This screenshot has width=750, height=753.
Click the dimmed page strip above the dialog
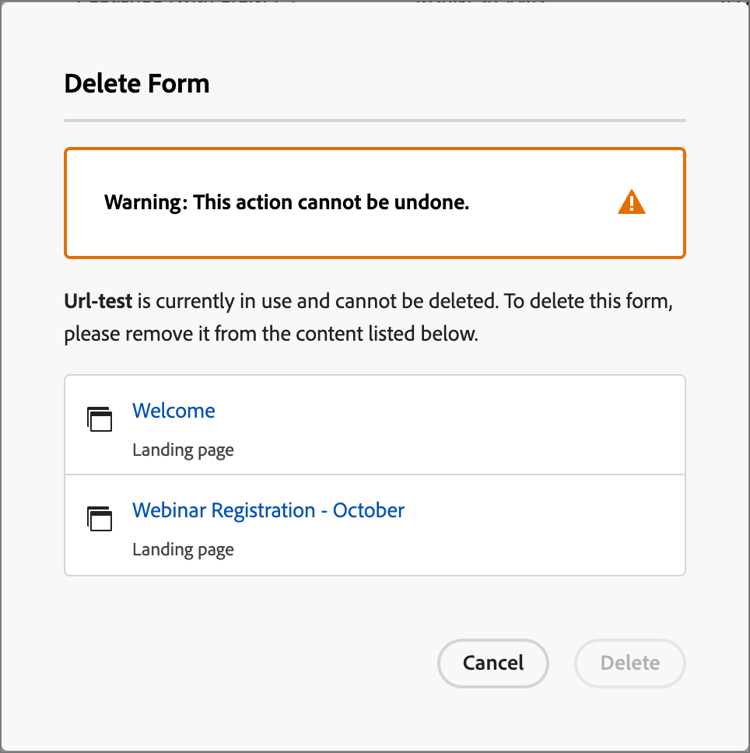click(x=375, y=3)
